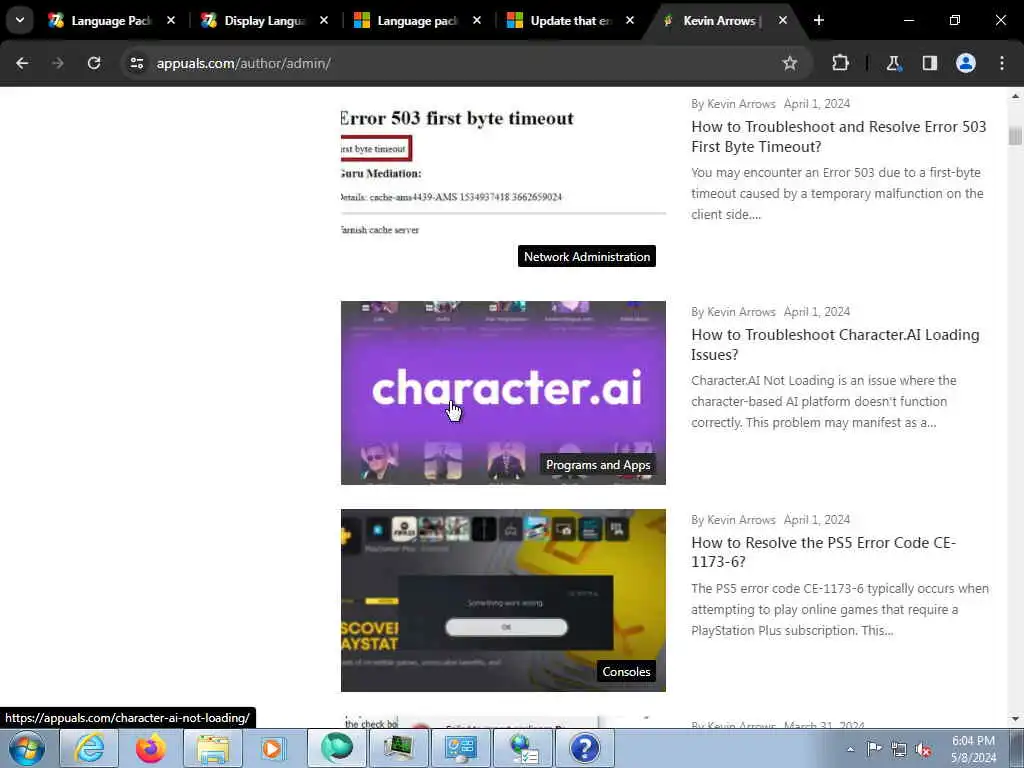Screen dimensions: 1024x768
Task: Open the Help question mark taskbar icon
Action: pyautogui.click(x=584, y=748)
